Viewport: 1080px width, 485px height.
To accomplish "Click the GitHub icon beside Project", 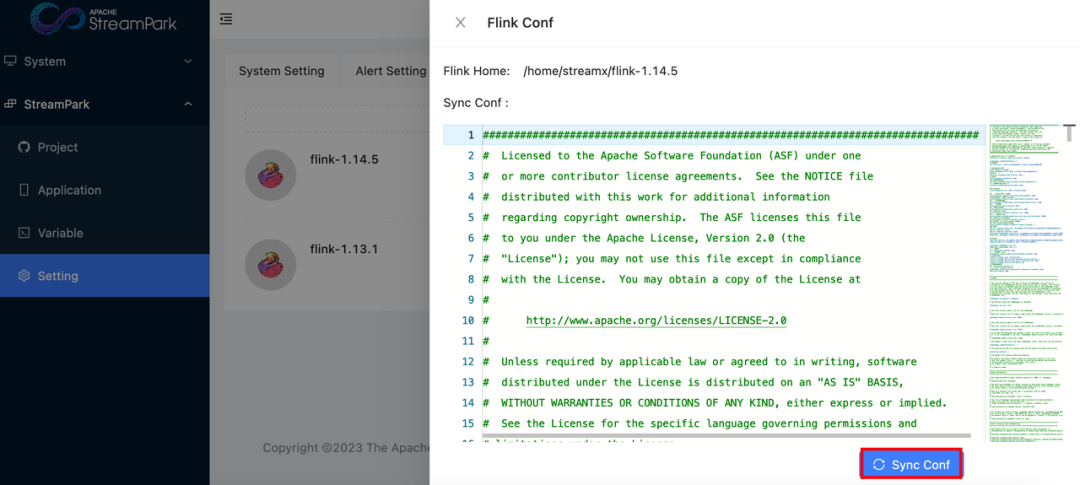I will click(24, 147).
